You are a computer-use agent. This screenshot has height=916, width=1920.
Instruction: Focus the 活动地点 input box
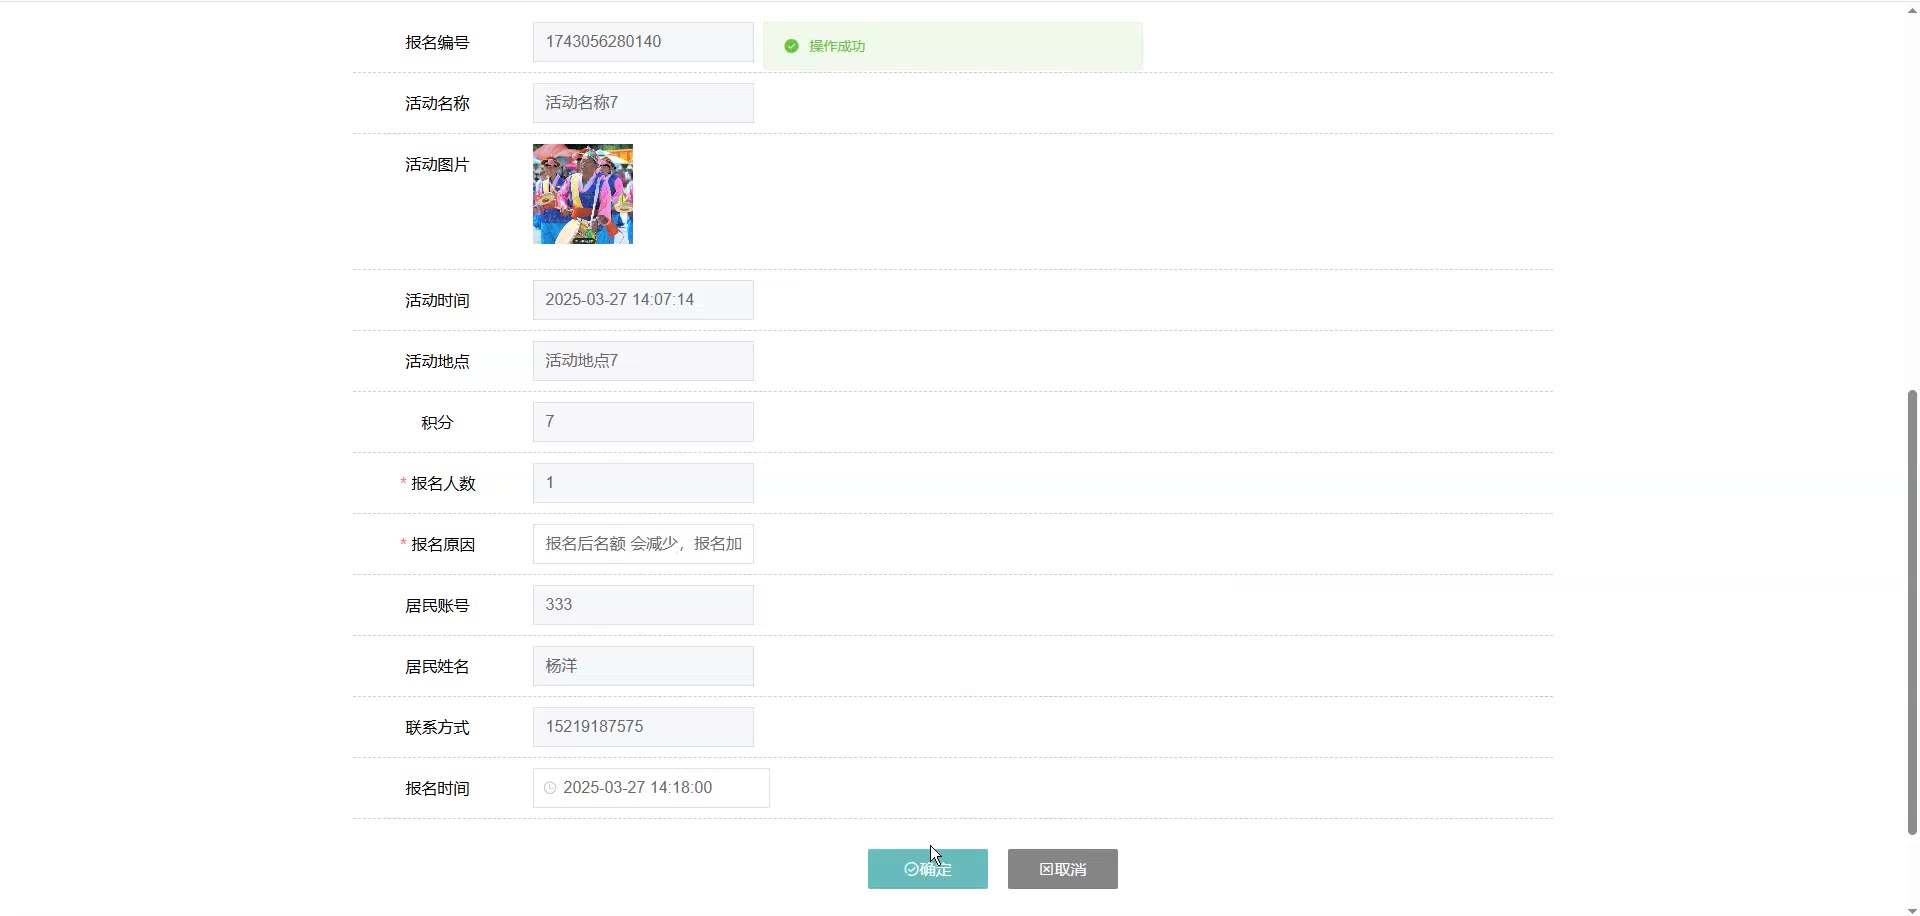pos(643,361)
